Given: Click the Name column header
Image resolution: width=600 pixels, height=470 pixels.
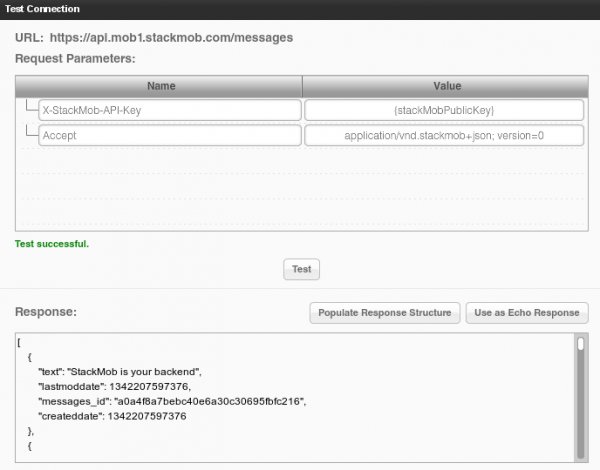Looking at the screenshot, I should (159, 86).
